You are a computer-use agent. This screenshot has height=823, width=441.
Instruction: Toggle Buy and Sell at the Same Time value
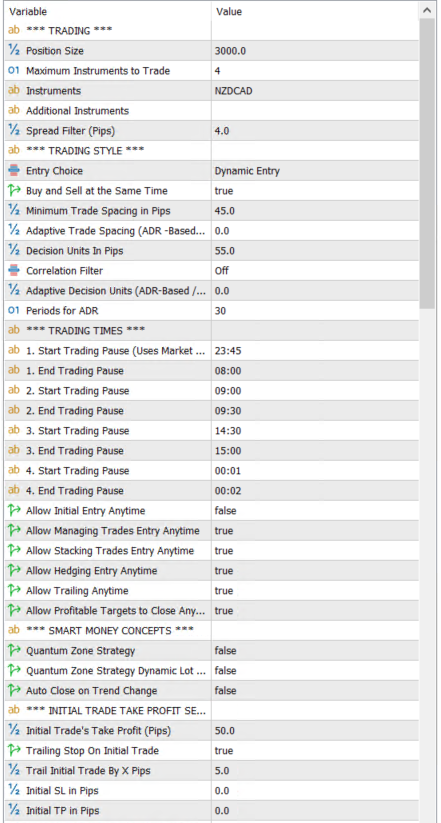coord(315,191)
